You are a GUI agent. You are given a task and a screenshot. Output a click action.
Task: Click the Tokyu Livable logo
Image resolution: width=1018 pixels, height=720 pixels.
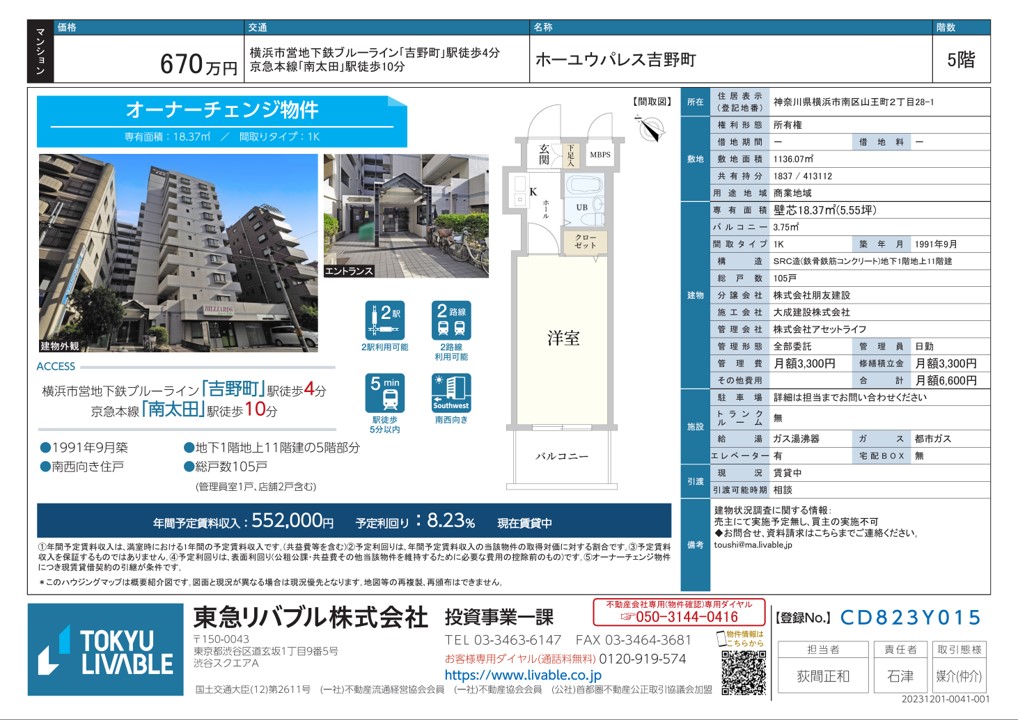(x=105, y=649)
